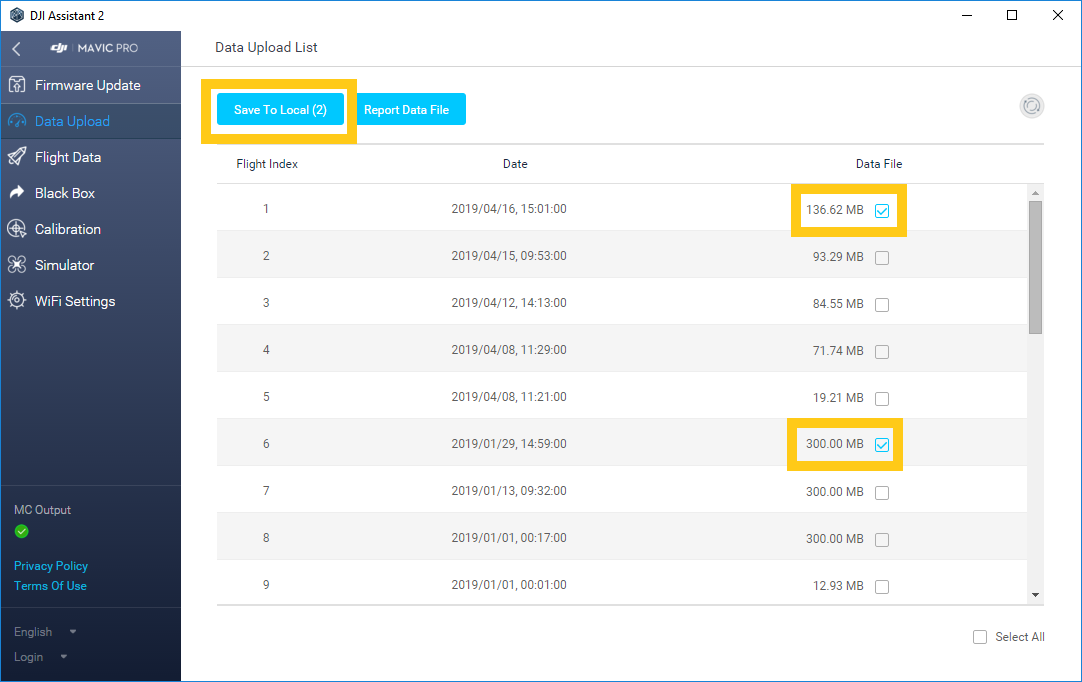This screenshot has width=1082, height=682.
Task: Select the 2019/01/01, 00:01:00 date cell
Action: pyautogui.click(x=509, y=584)
